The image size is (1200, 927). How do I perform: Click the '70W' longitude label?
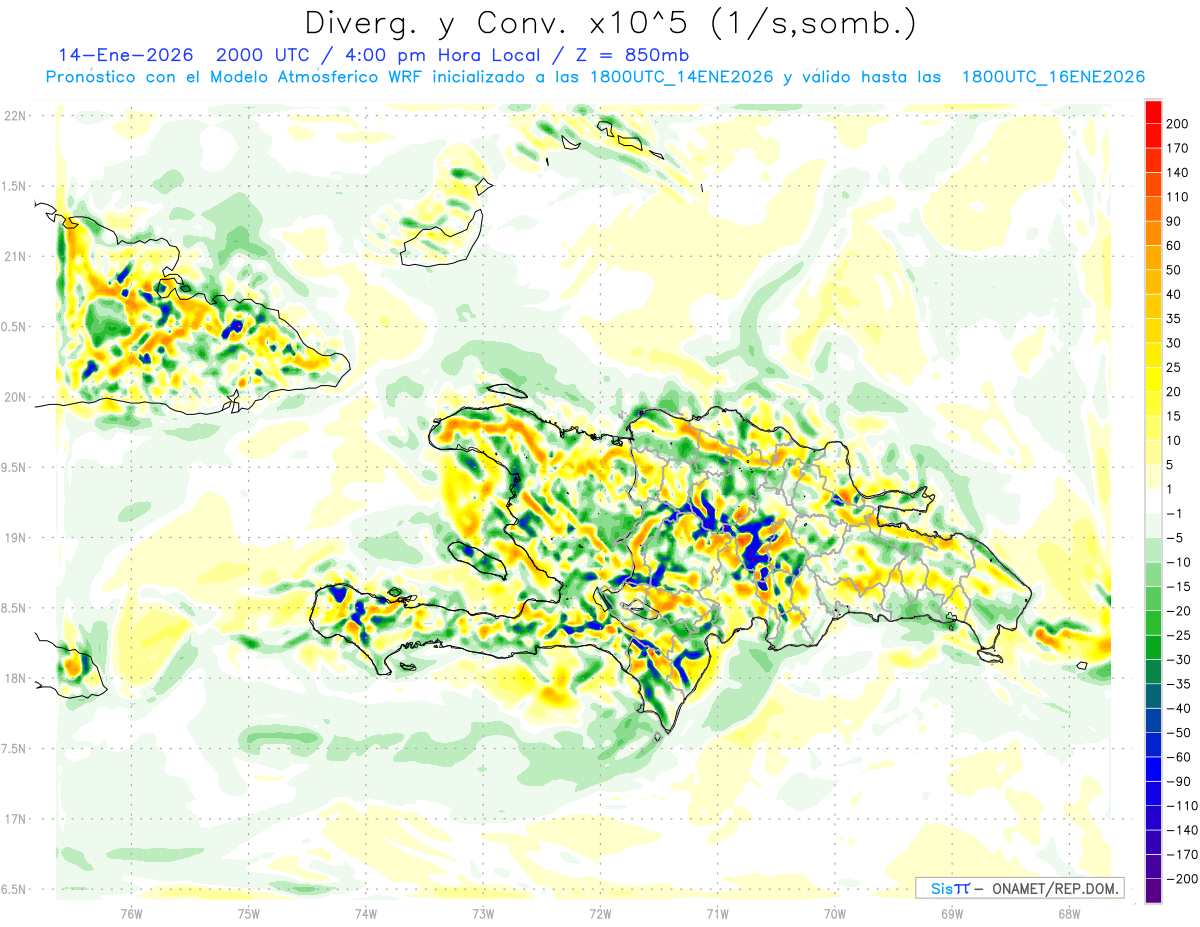point(835,913)
